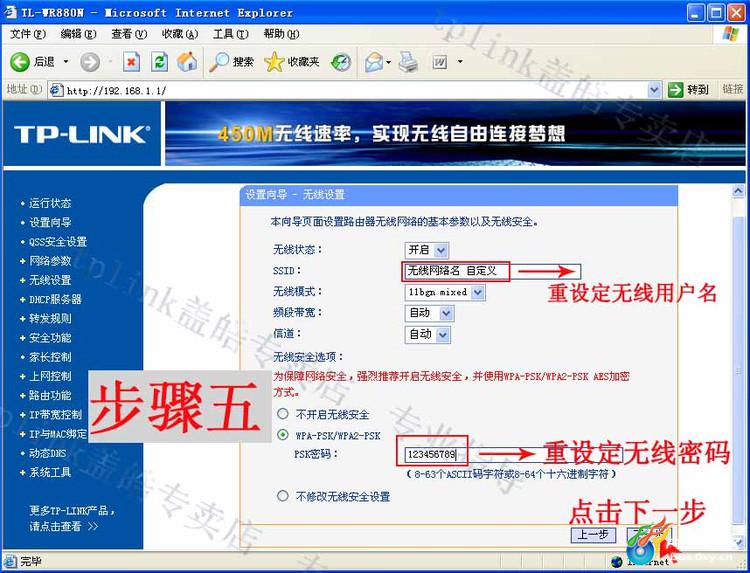The width and height of the screenshot is (750, 573).
Task: Expand IP带宽控制 in sidebar
Action: click(55, 415)
